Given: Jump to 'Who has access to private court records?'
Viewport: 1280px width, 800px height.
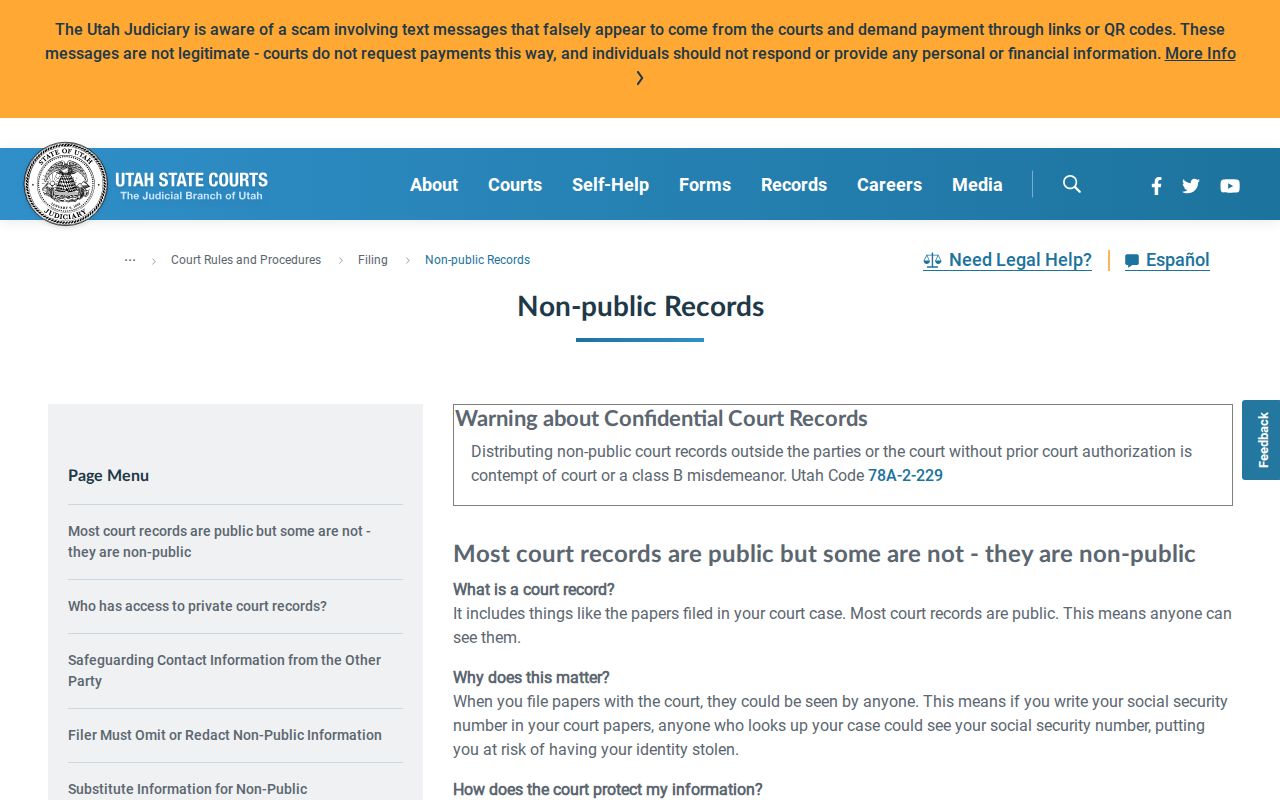Looking at the screenshot, I should click(x=197, y=606).
